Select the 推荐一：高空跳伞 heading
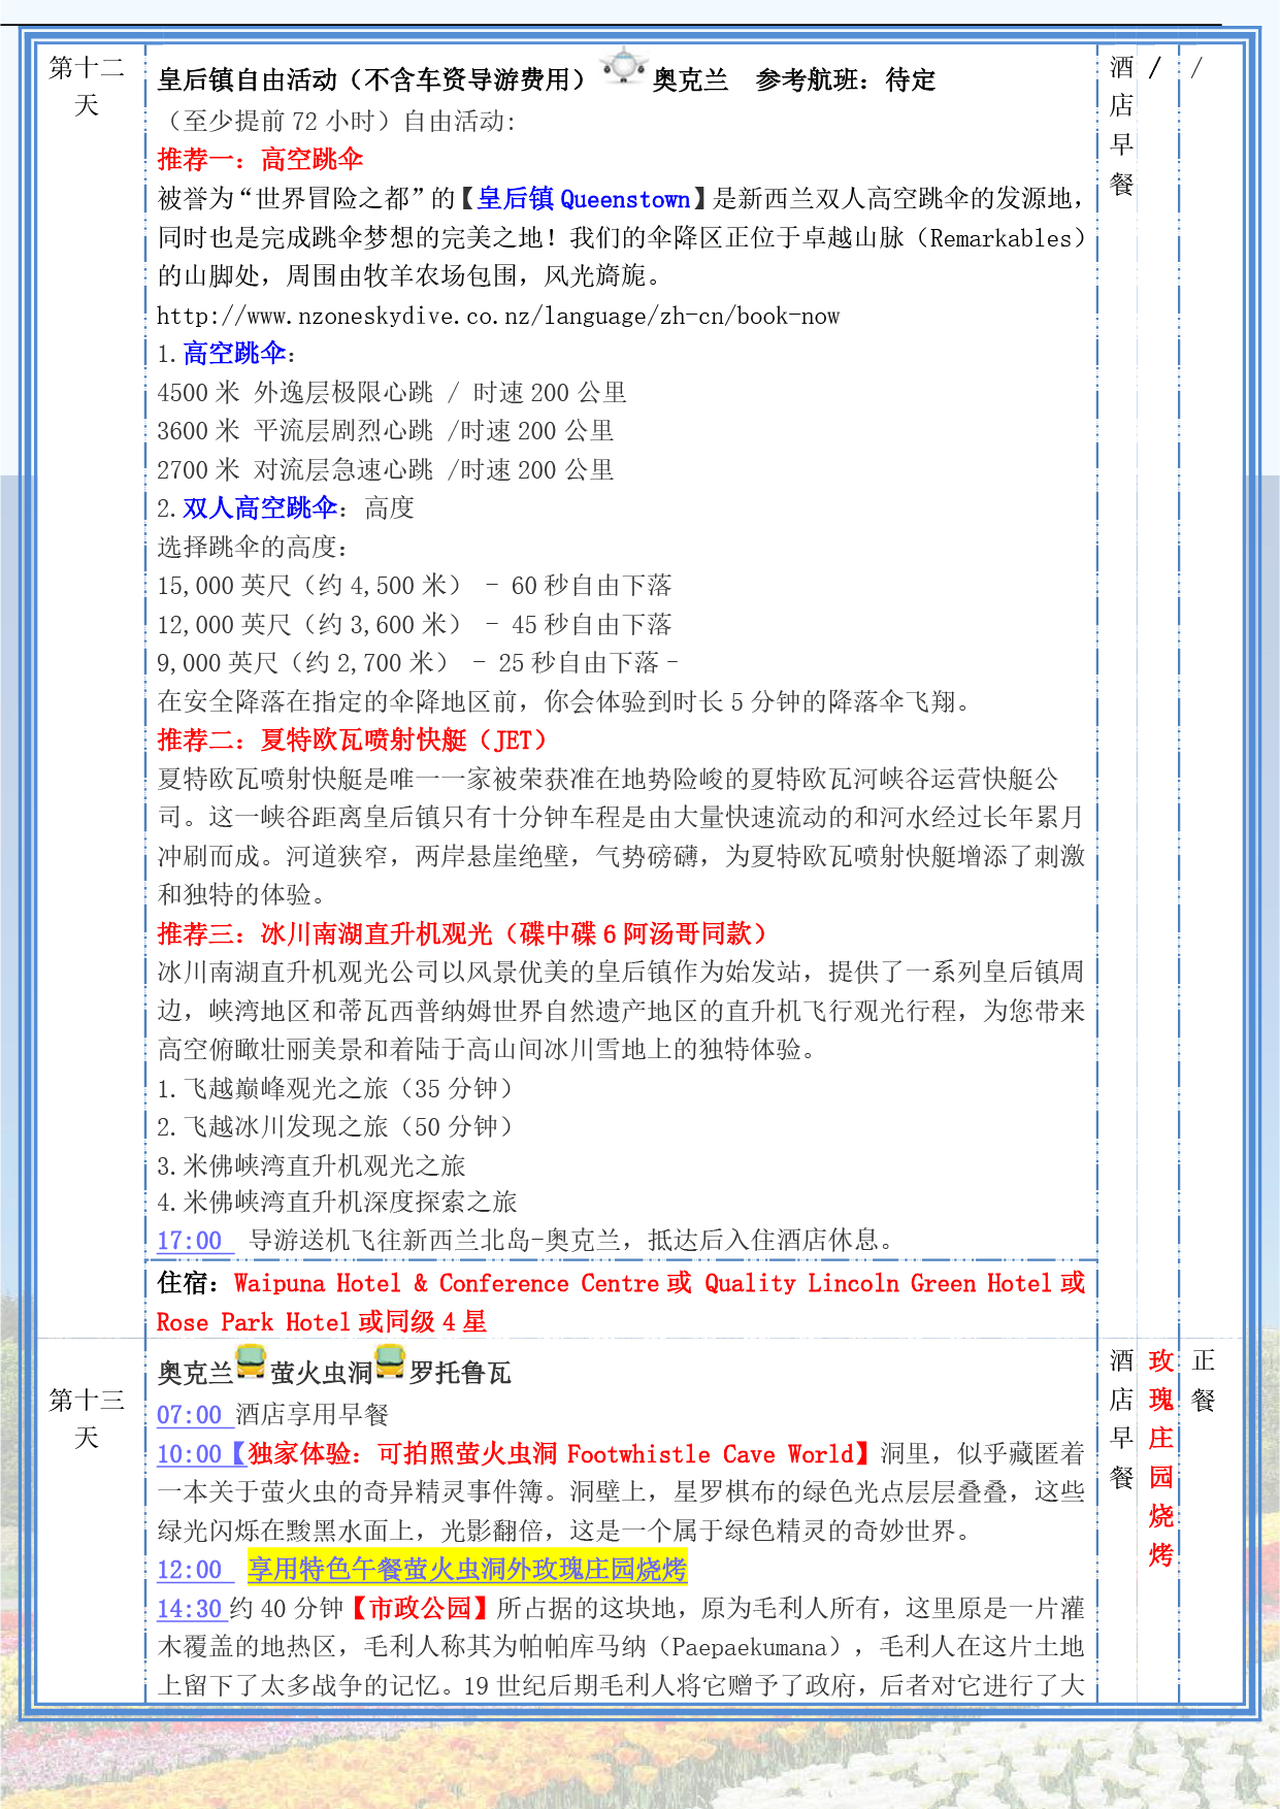This screenshot has height=1809, width=1280. [260, 160]
